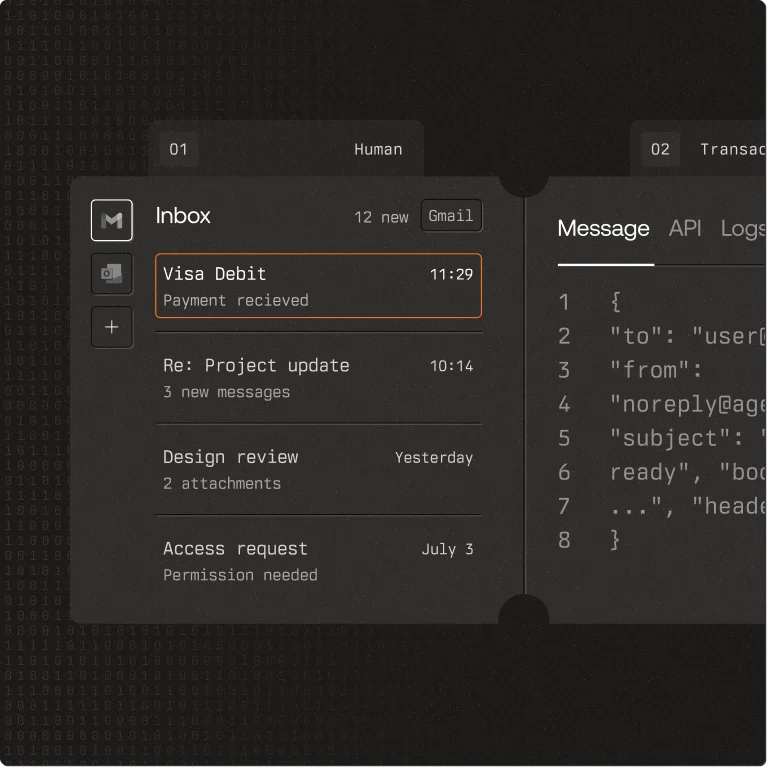Click the Yesterday date label

coord(434,458)
